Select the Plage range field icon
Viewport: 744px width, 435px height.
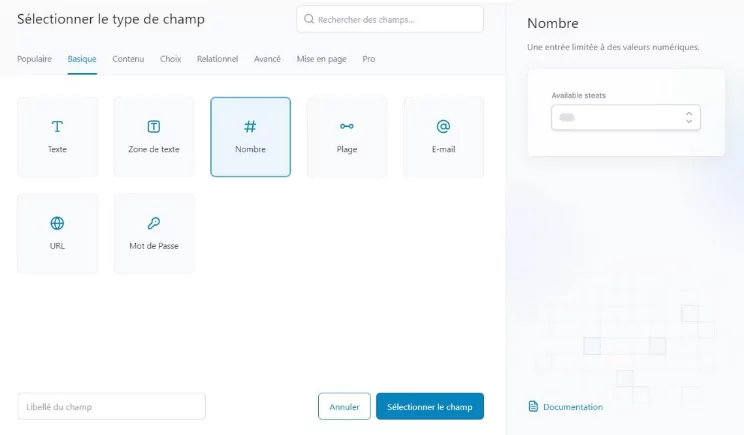click(x=347, y=127)
